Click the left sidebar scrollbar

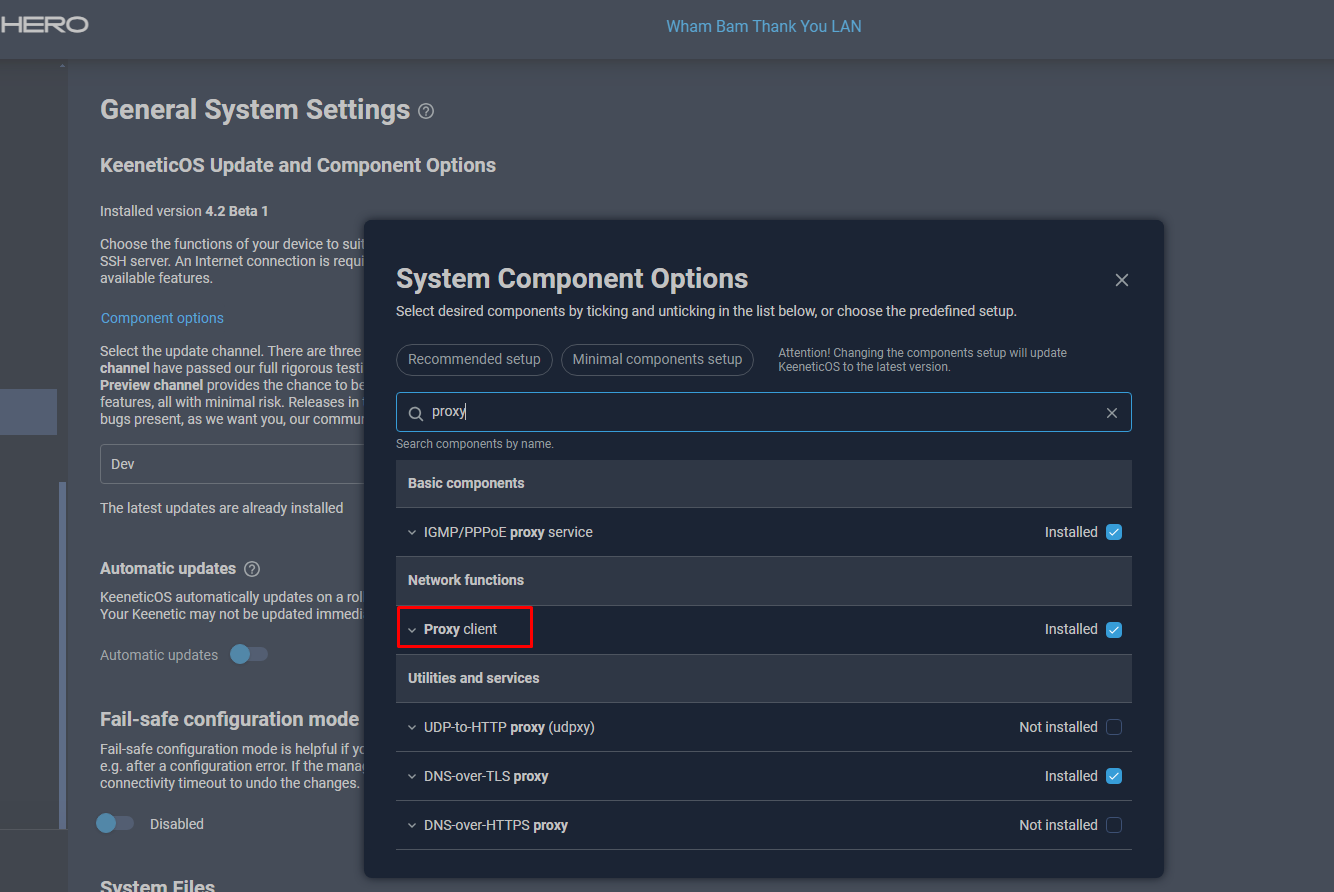pos(62,655)
